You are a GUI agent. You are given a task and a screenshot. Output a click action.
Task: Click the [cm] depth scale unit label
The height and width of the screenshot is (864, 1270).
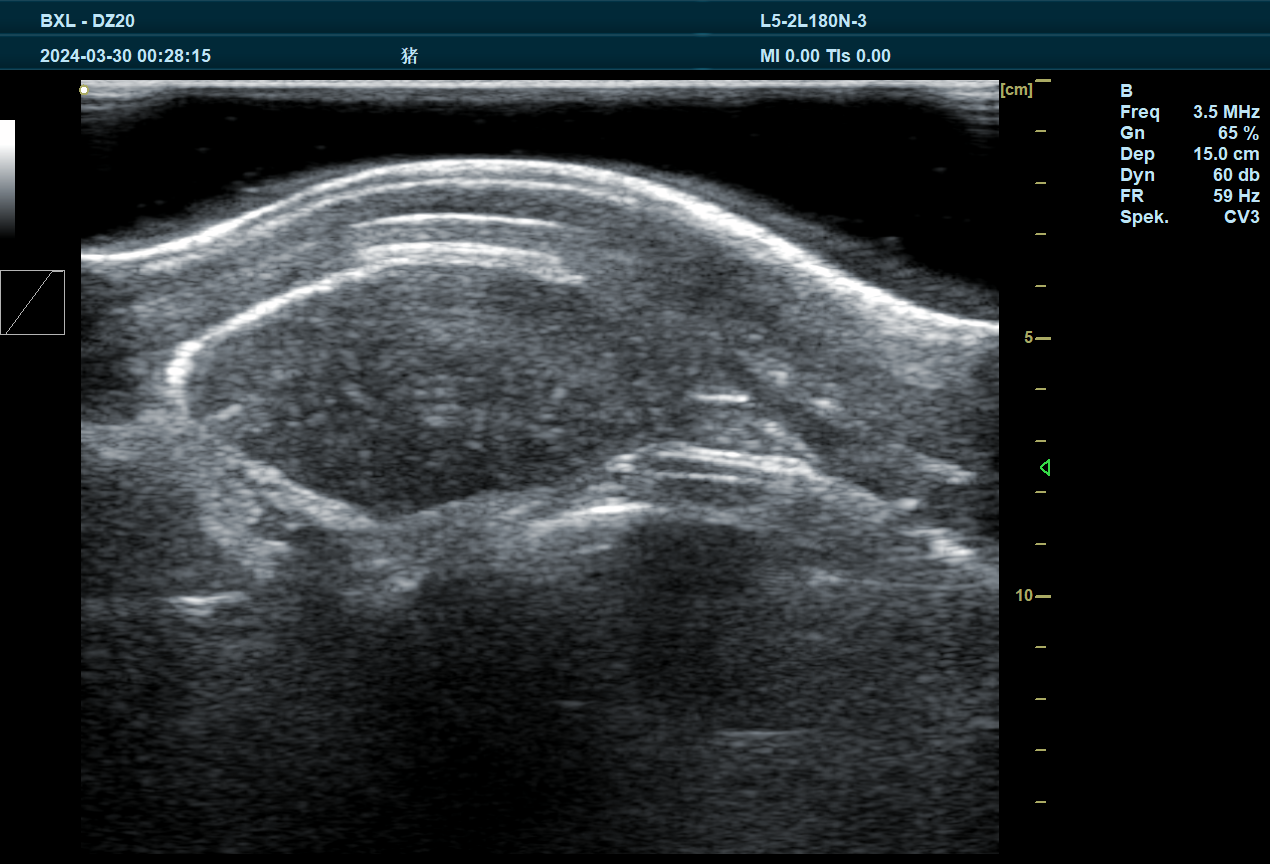click(1016, 90)
